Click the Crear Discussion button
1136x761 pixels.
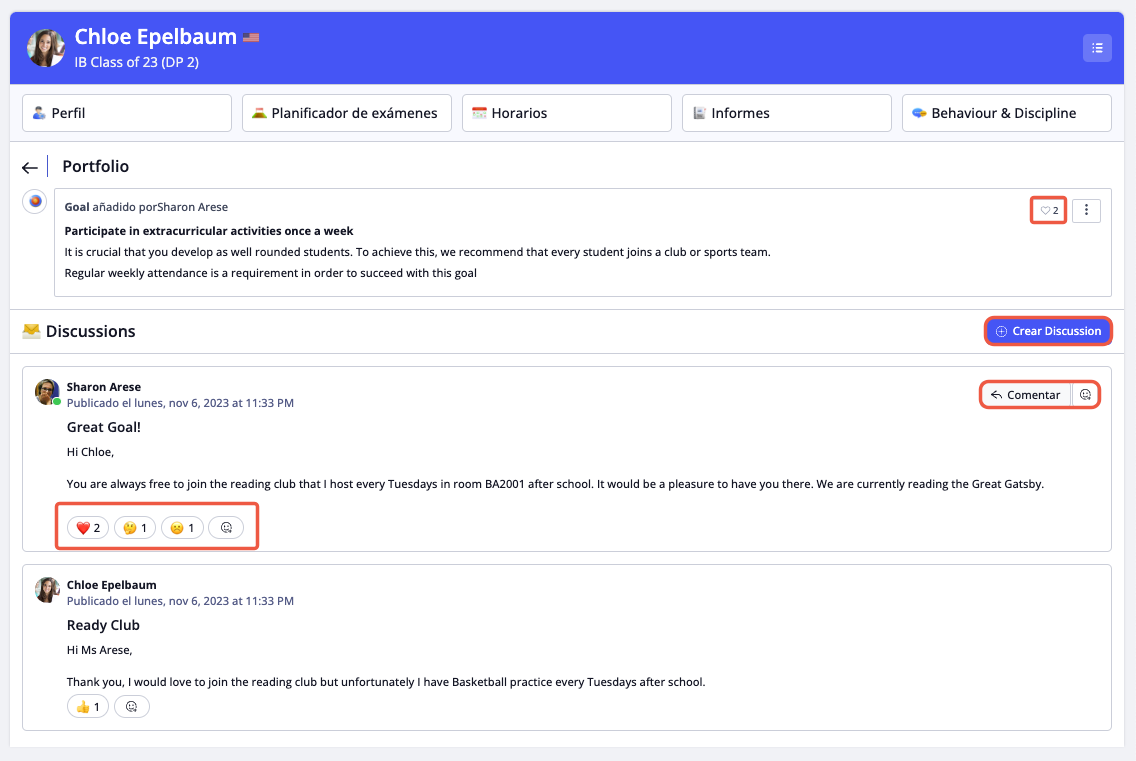(1048, 331)
